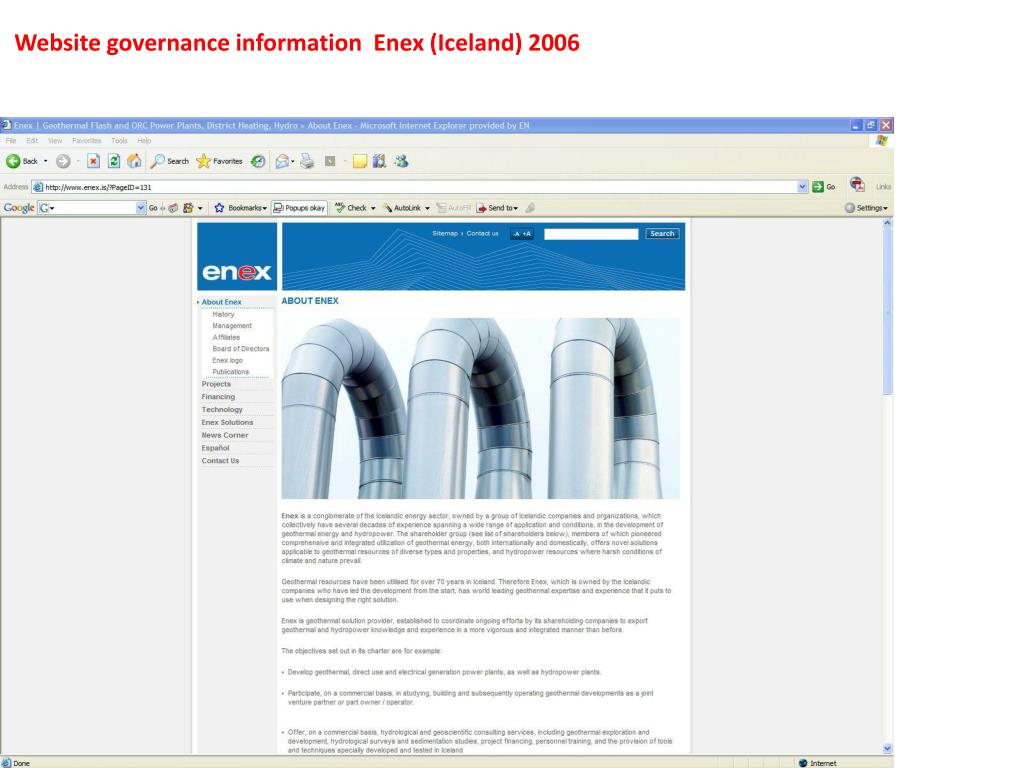Open the Back button history dropdown arrow
The image size is (1024, 768).
click(x=46, y=161)
